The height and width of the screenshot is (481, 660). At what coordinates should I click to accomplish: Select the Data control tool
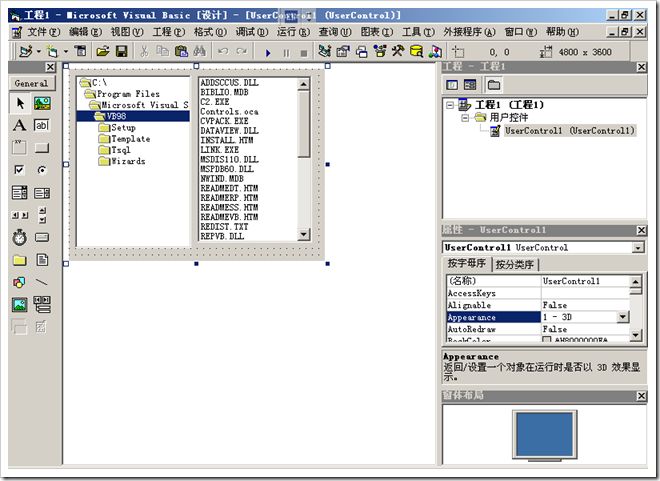[x=42, y=305]
